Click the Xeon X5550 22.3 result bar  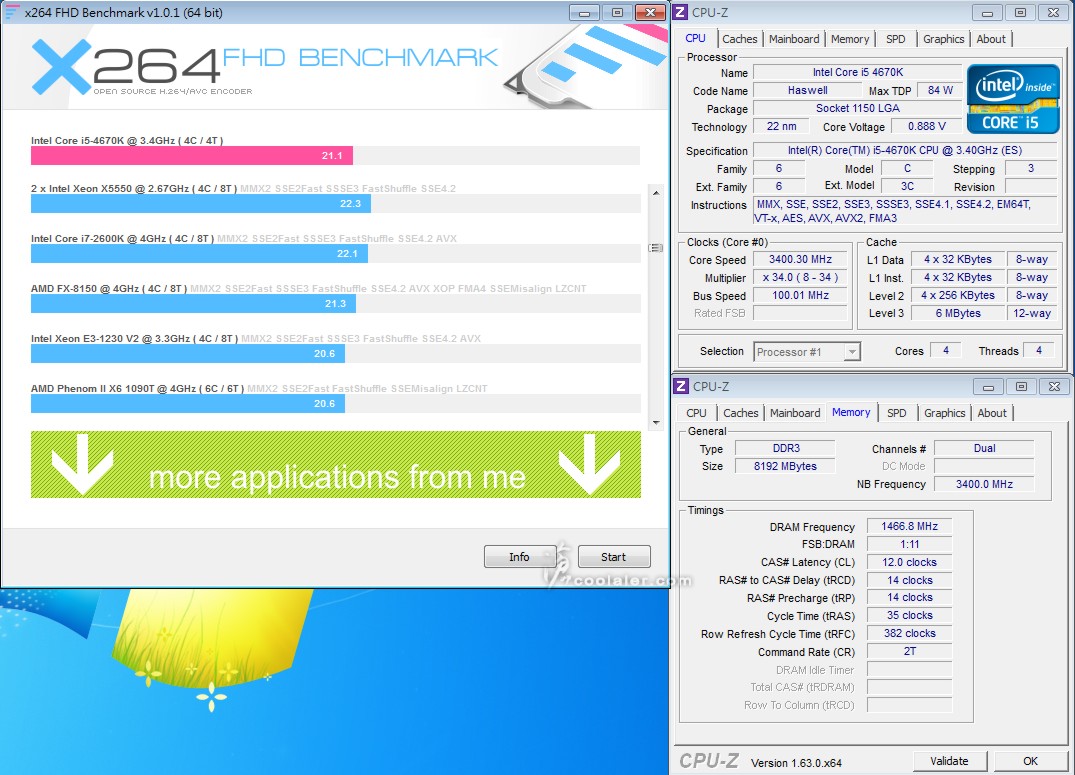(201, 204)
